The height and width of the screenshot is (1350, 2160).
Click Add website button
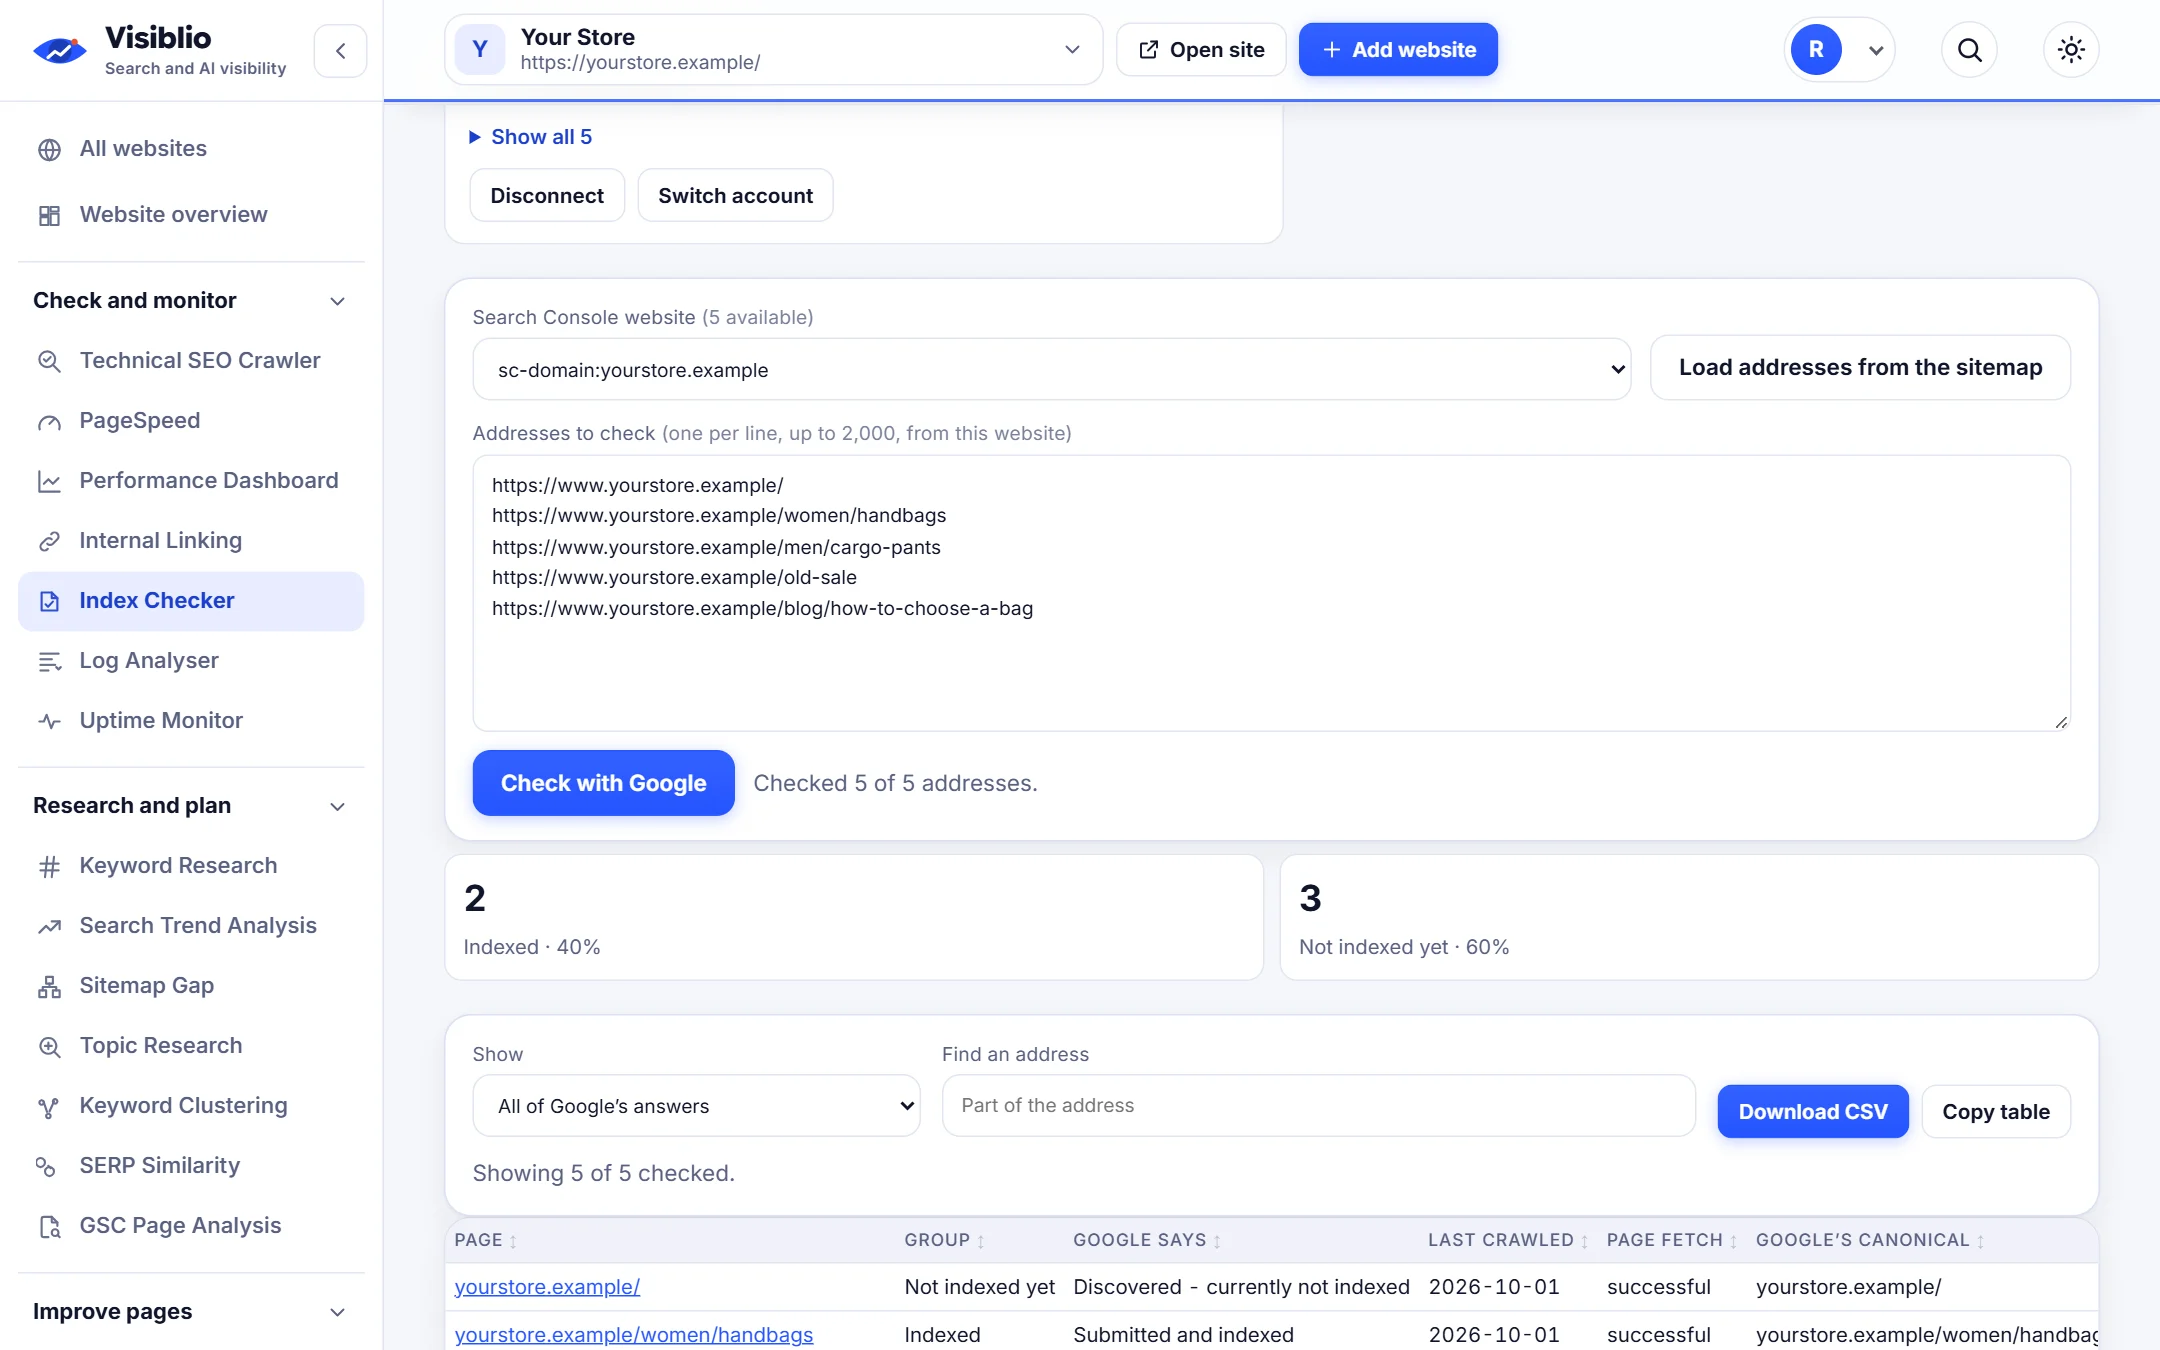tap(1398, 50)
